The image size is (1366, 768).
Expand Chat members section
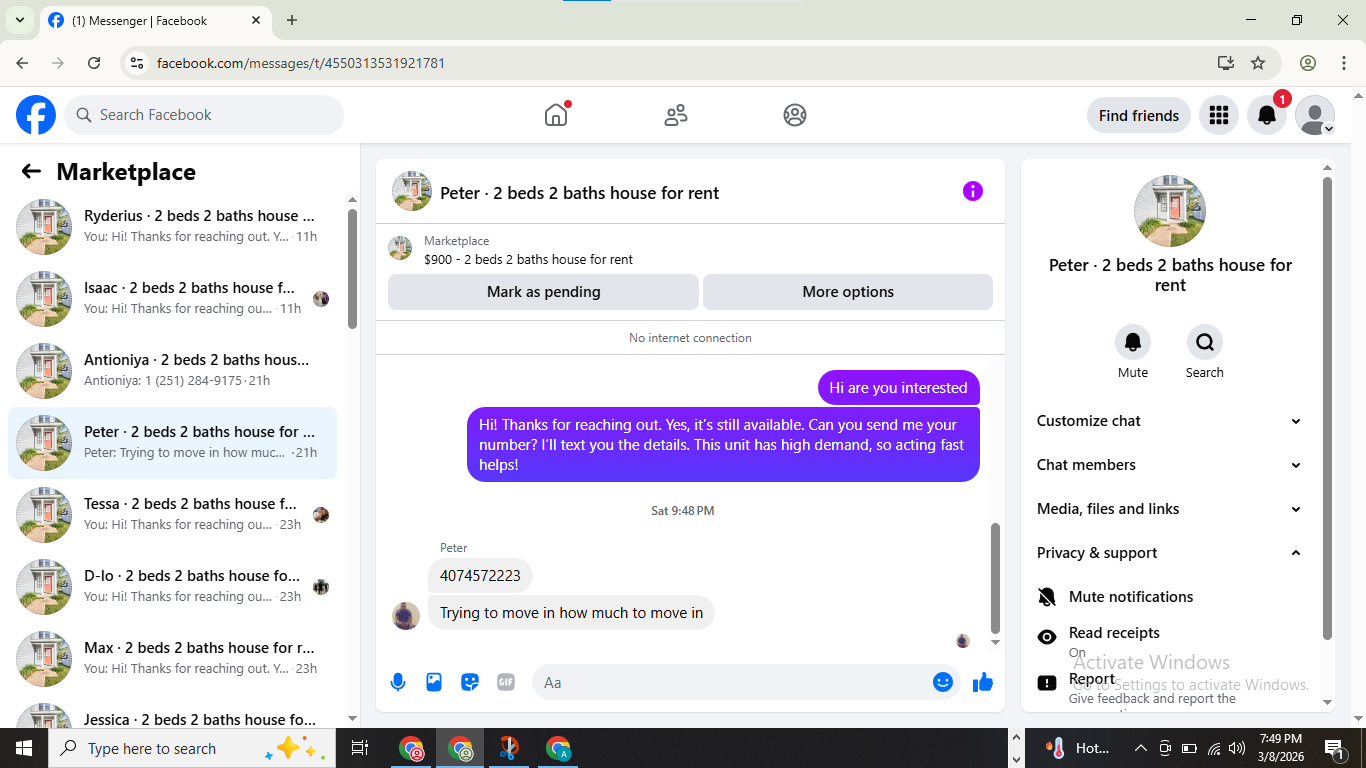(1169, 465)
